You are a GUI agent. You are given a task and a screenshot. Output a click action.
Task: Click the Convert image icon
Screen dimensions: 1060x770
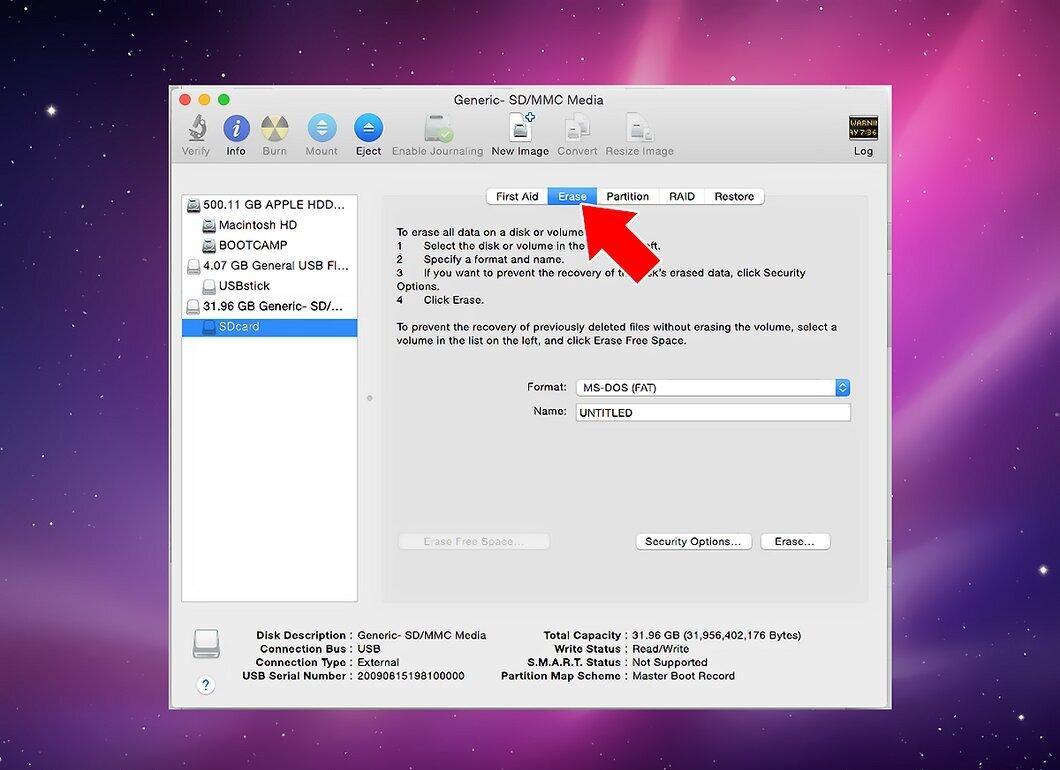[577, 128]
